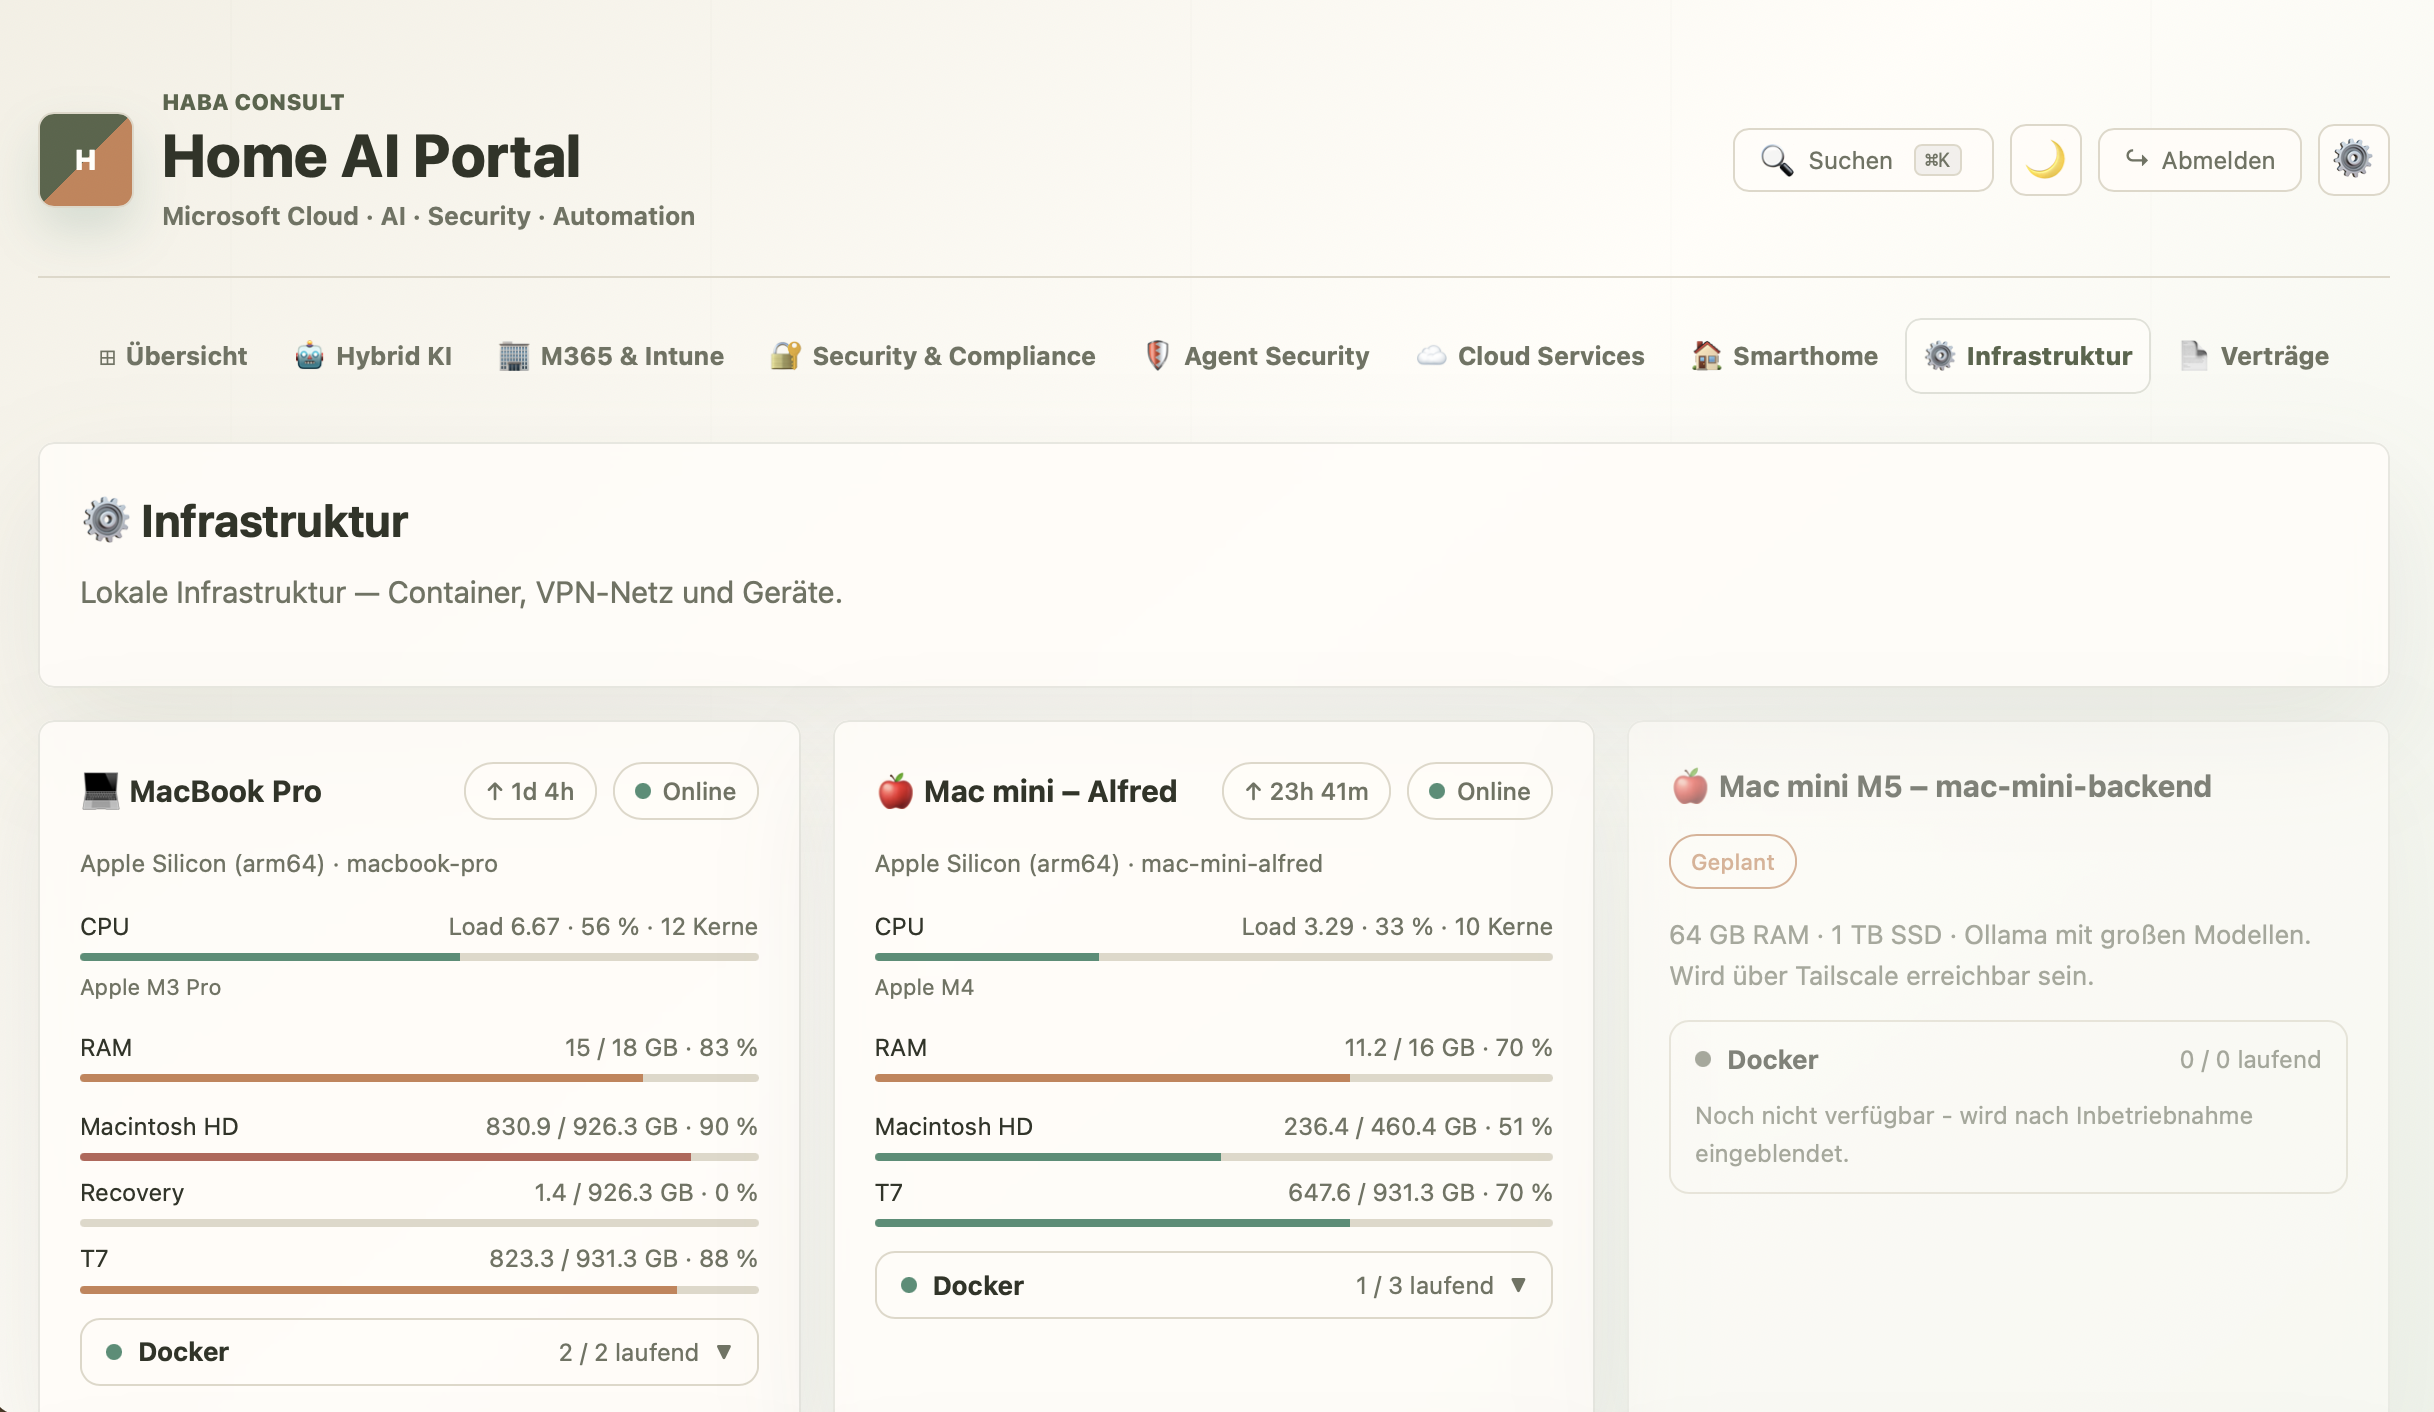Click the building icon beside M365 & Intune
The width and height of the screenshot is (2434, 1412).
[x=514, y=356]
